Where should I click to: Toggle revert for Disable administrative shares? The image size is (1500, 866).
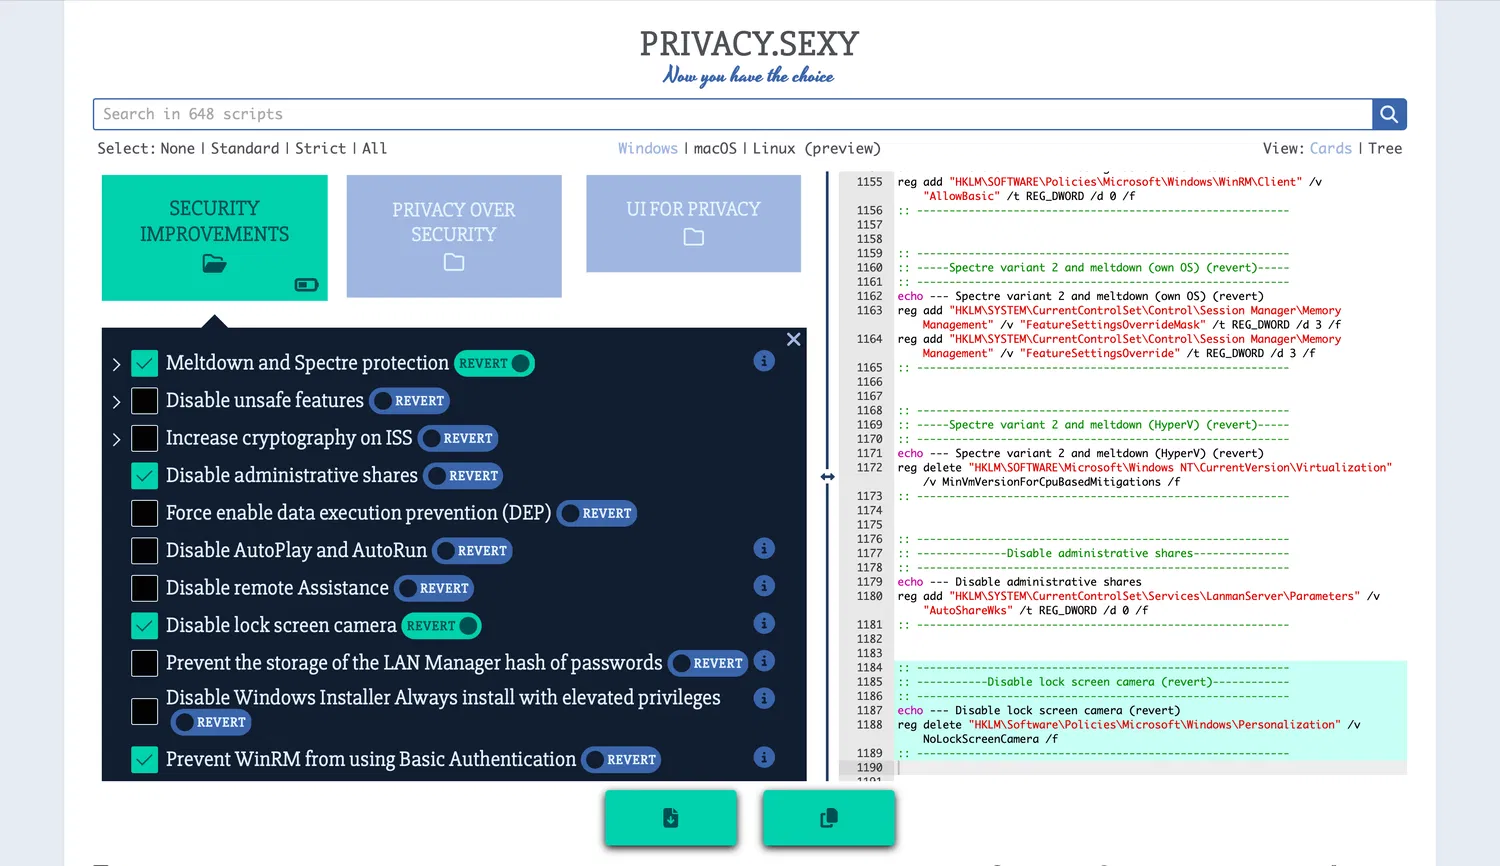(x=463, y=476)
